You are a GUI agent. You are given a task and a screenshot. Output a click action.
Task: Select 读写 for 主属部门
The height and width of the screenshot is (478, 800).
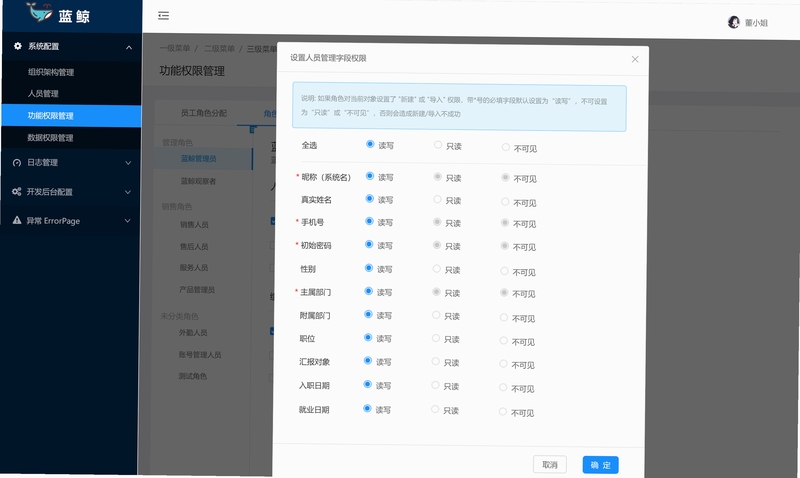369,291
